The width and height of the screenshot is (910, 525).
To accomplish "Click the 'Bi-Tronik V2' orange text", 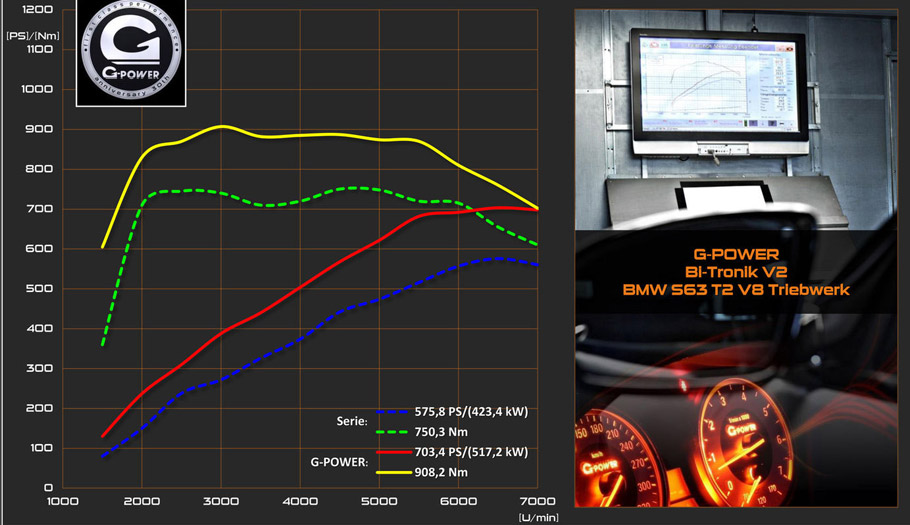I will 736,272.
